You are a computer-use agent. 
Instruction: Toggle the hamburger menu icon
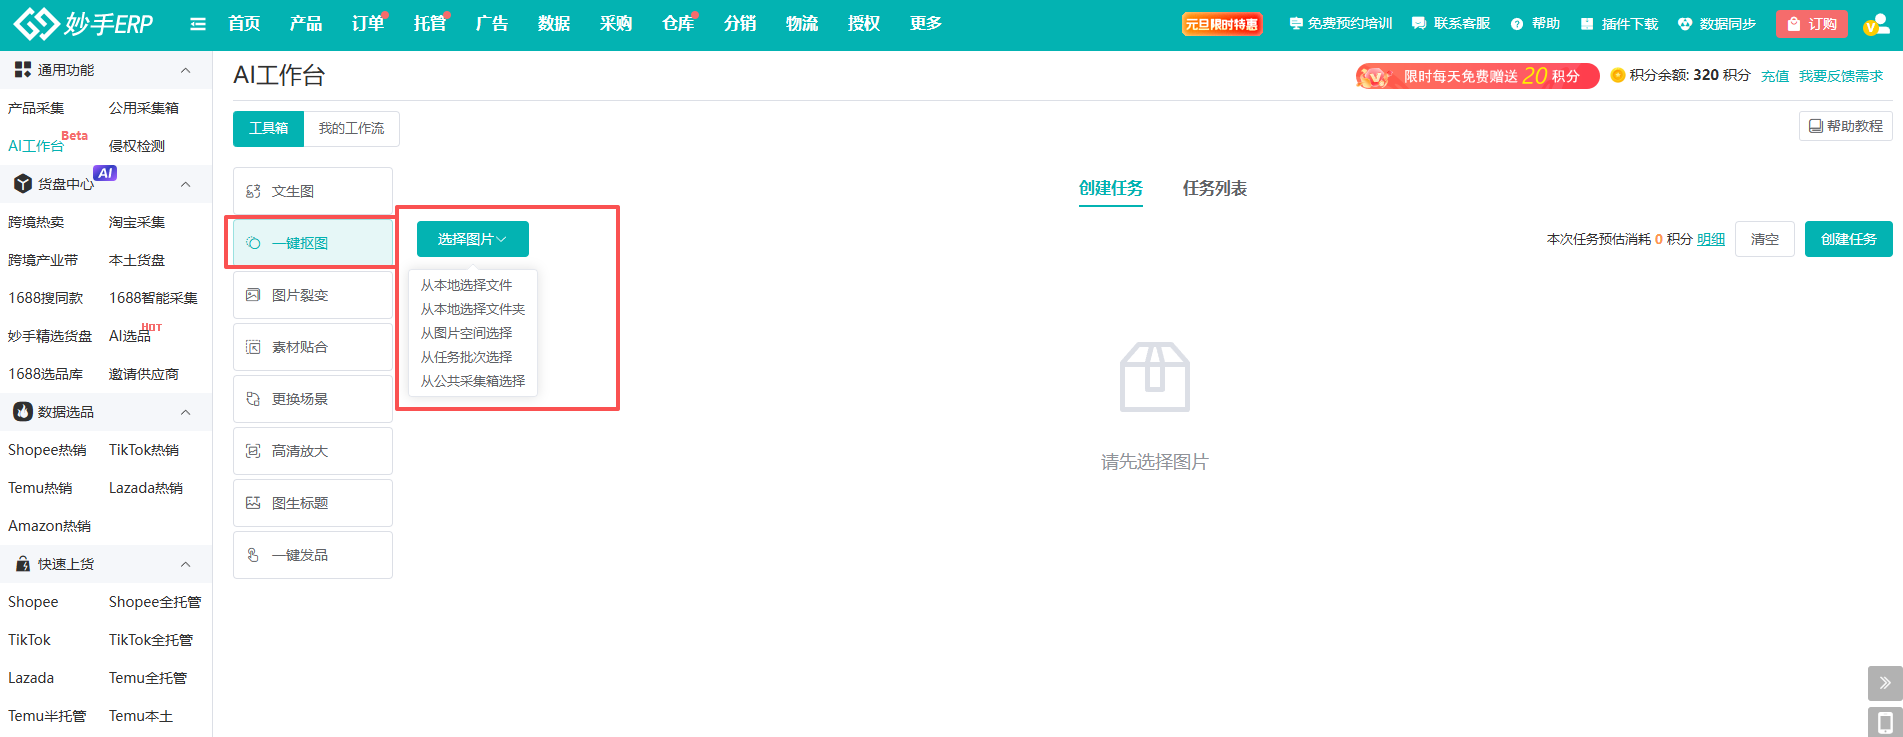tap(198, 24)
